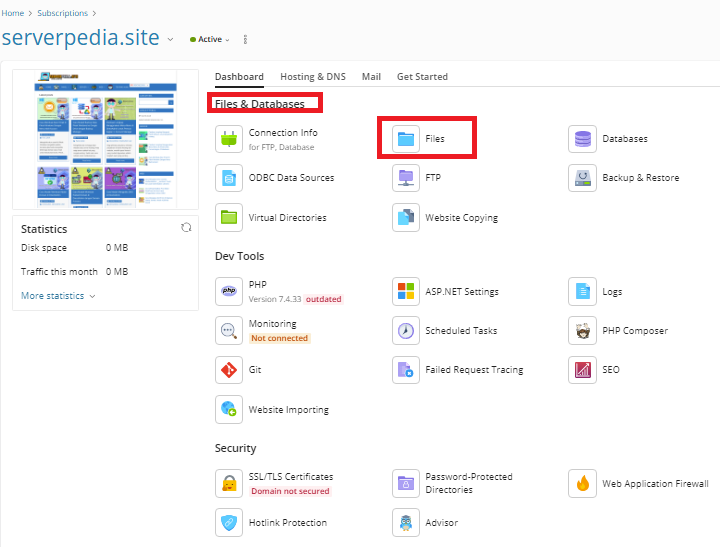Image resolution: width=720 pixels, height=547 pixels.
Task: Open the Scheduled Tasks clock icon
Action: pos(406,331)
